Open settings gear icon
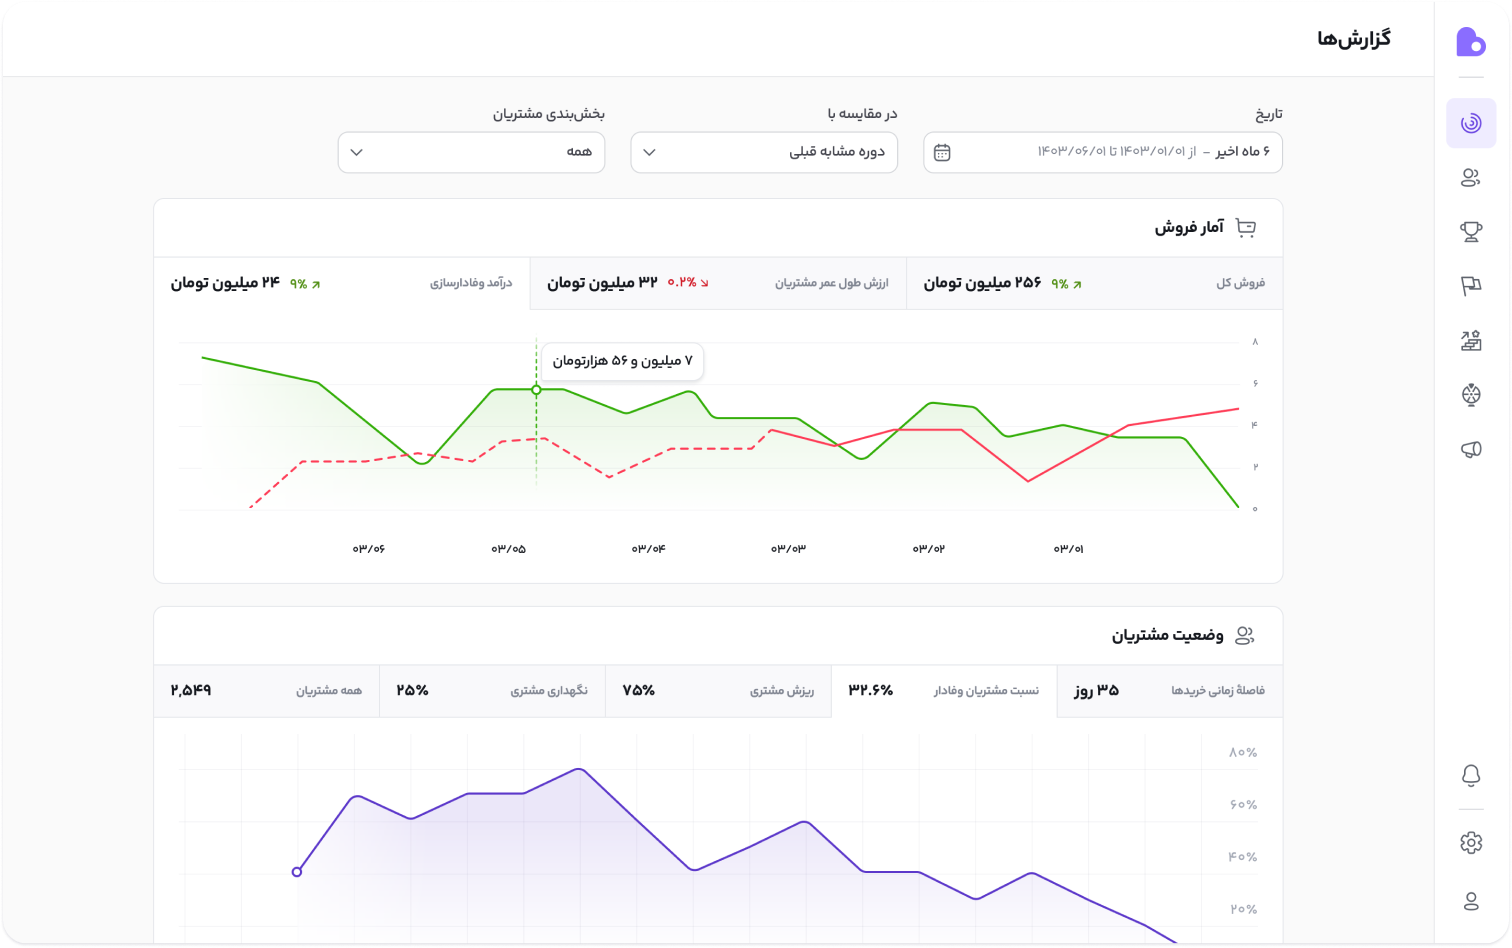The width and height of the screenshot is (1512, 948). click(x=1471, y=843)
